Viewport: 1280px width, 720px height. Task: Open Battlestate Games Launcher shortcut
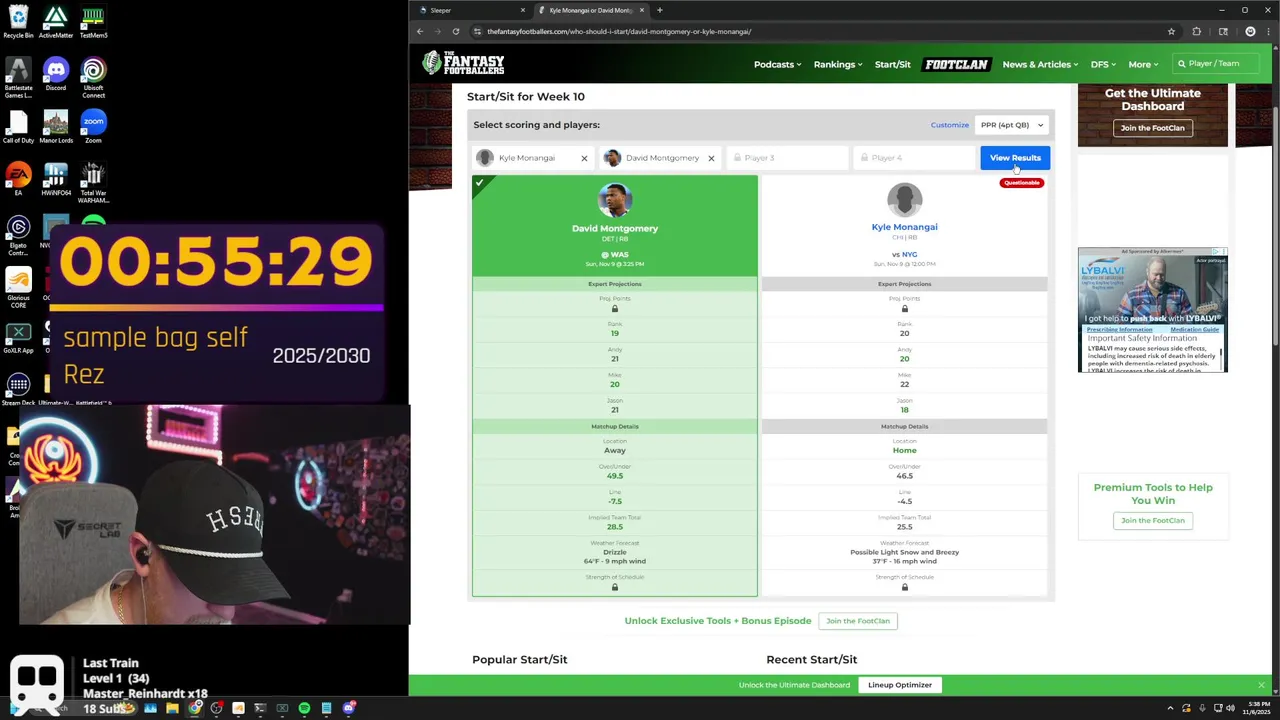18,78
